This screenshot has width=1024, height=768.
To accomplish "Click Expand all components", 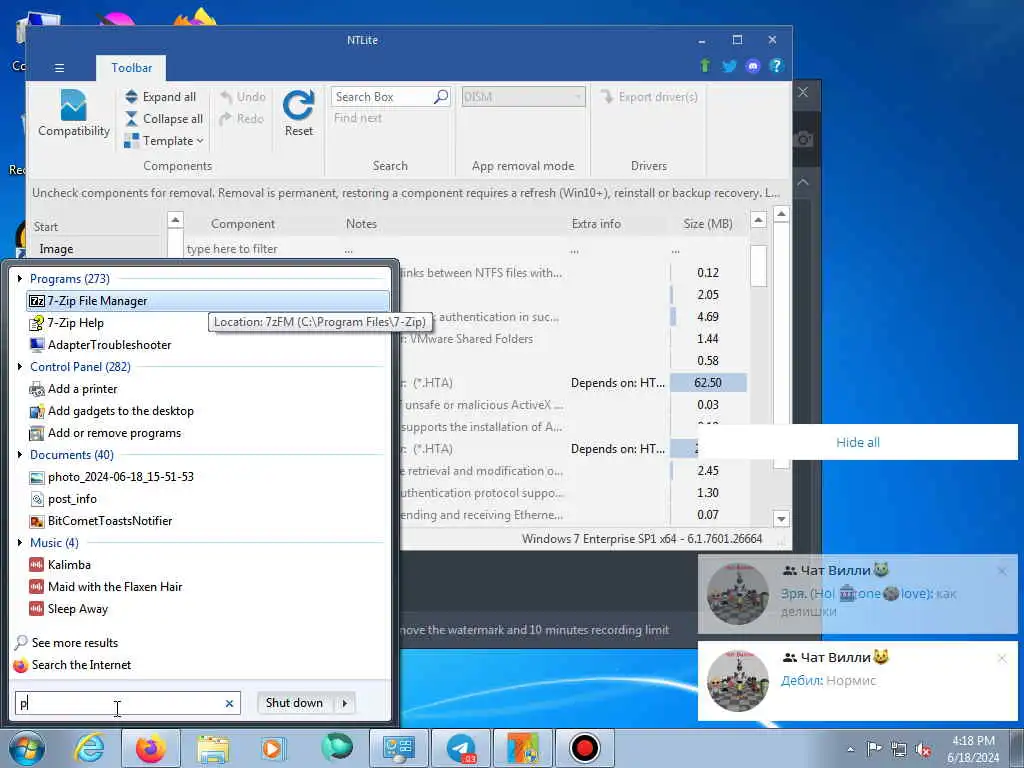I will (161, 97).
